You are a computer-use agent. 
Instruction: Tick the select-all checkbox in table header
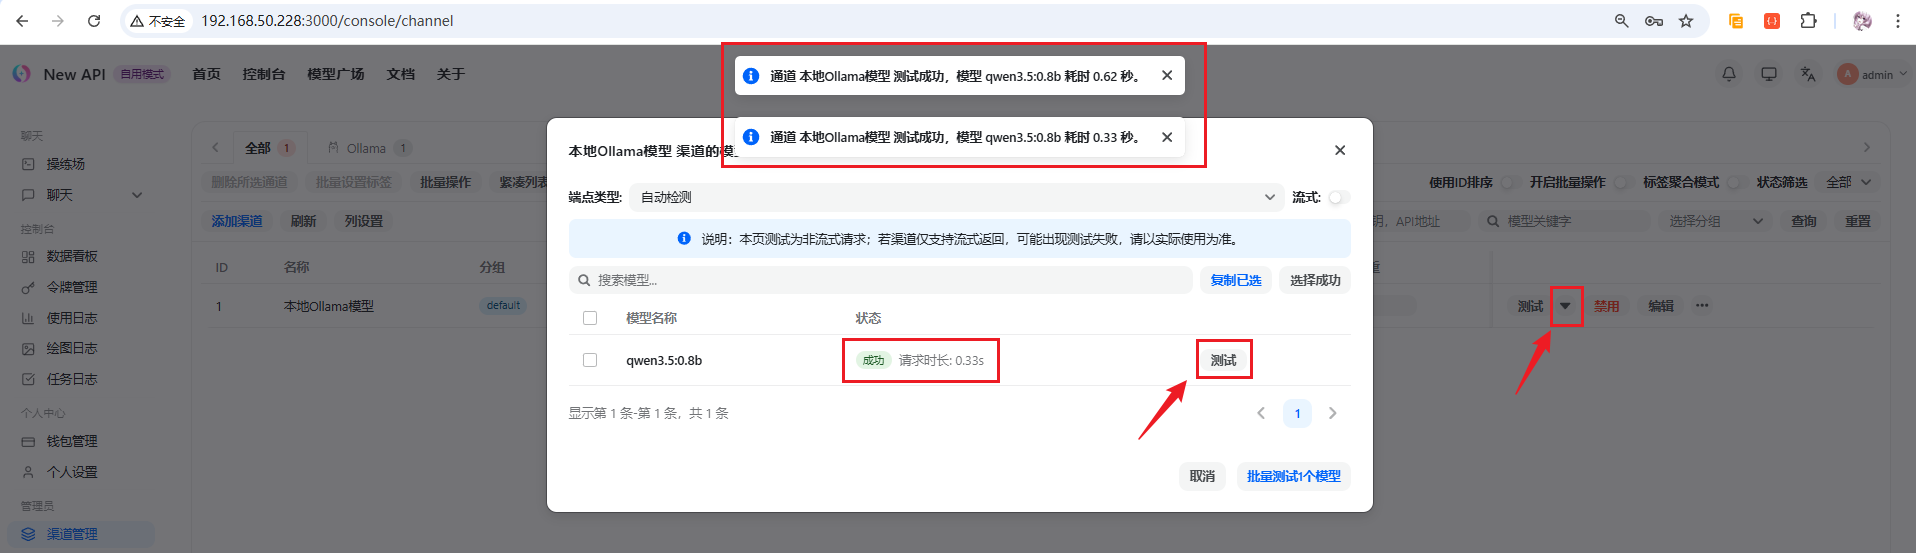tap(590, 318)
